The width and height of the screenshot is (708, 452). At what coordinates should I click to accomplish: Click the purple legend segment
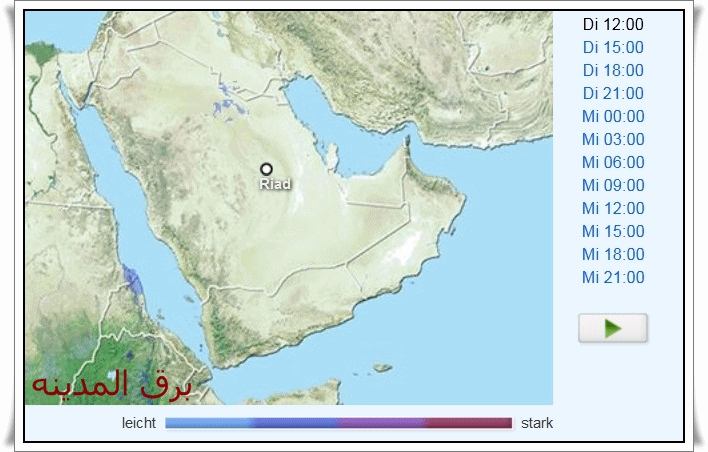click(x=382, y=423)
